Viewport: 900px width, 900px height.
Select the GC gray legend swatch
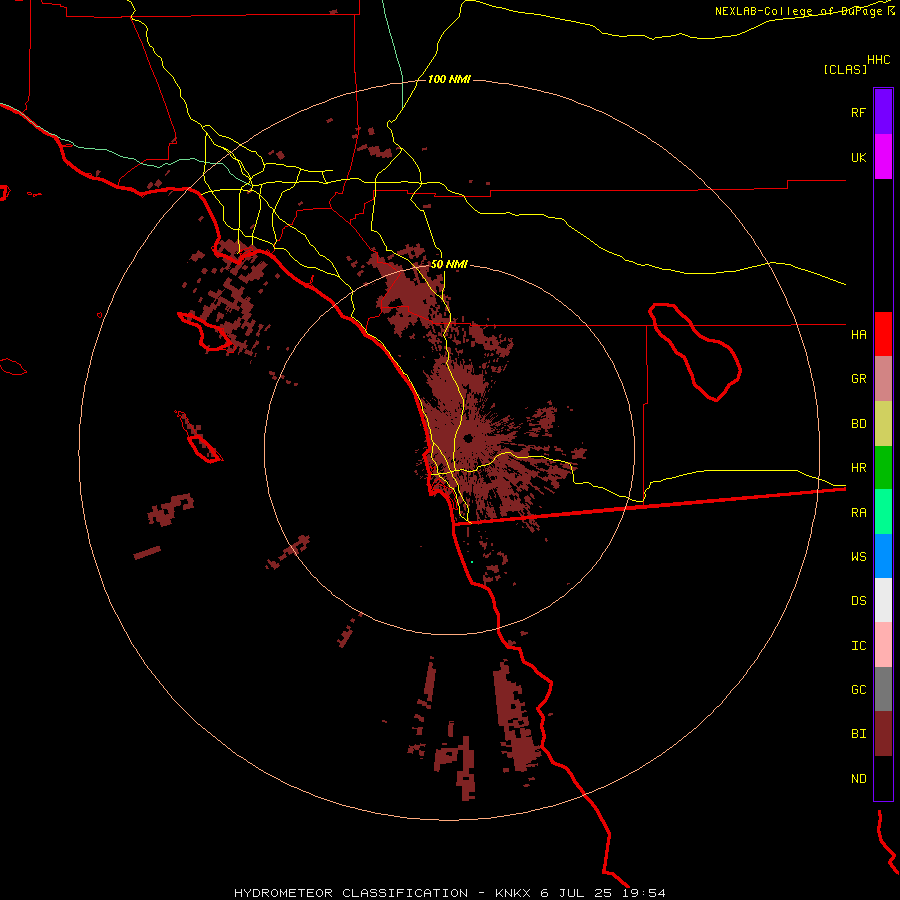coord(883,689)
